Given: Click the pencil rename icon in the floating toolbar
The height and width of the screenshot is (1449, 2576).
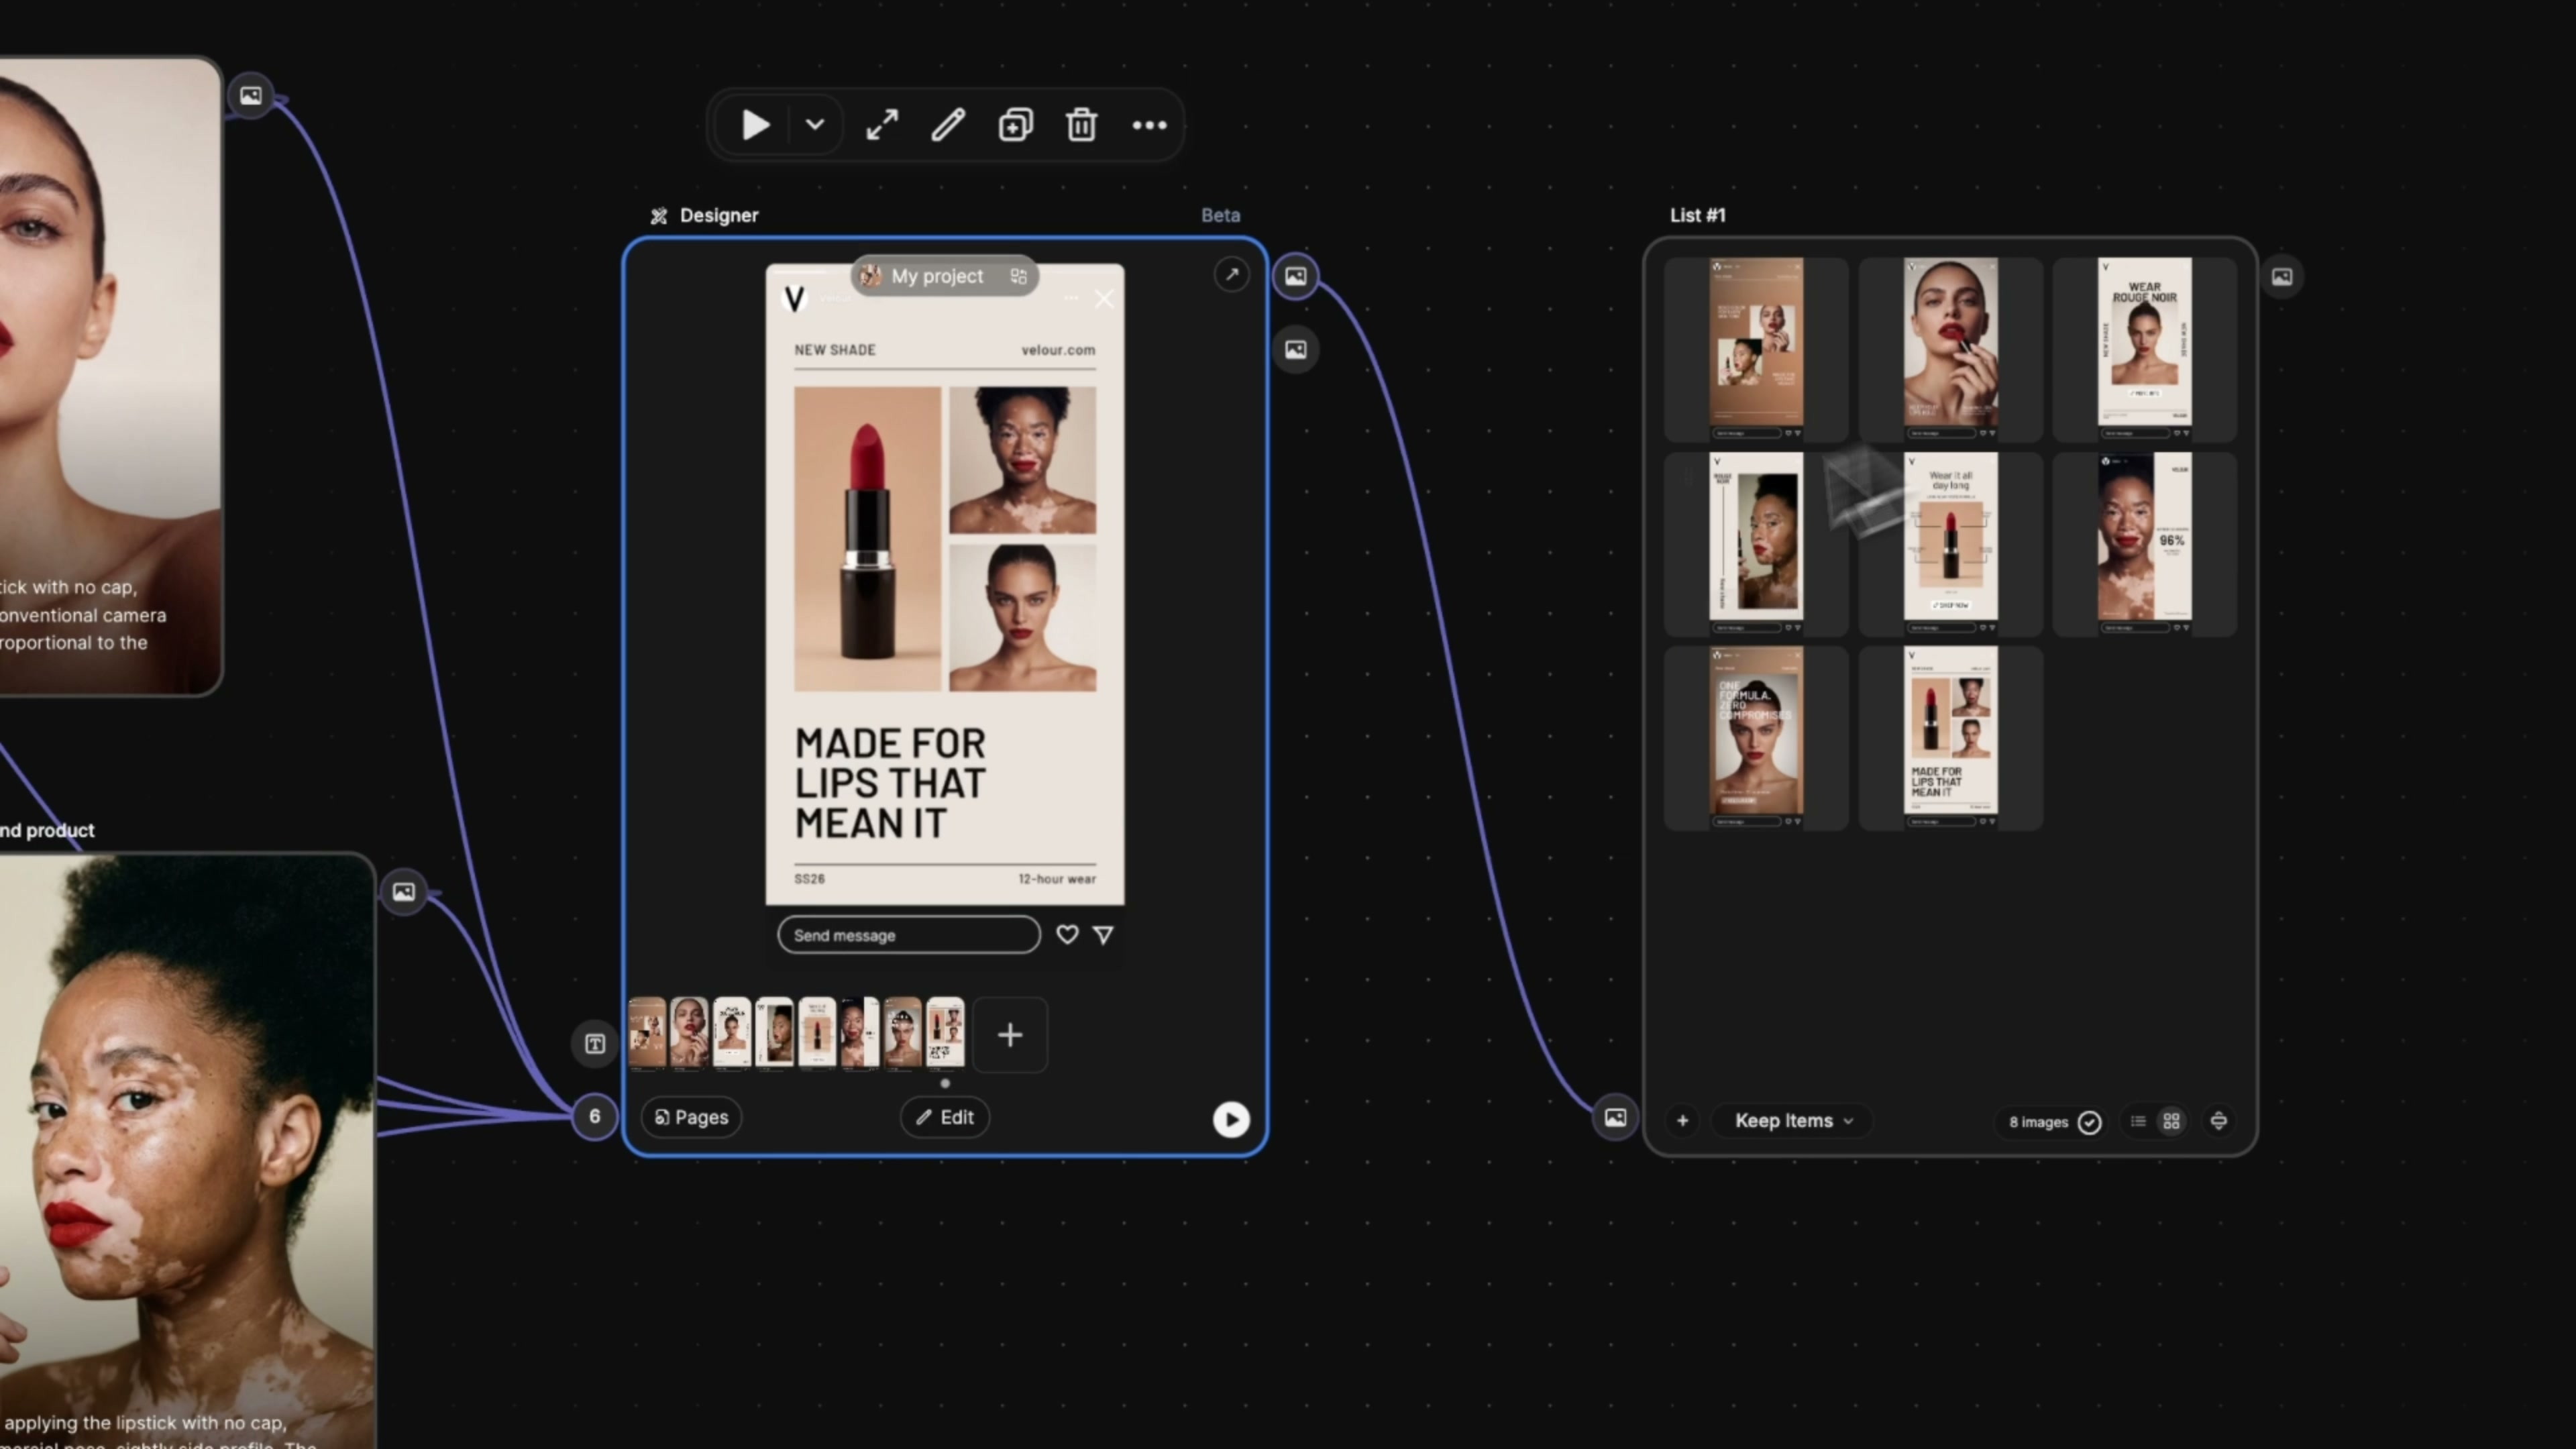Looking at the screenshot, I should coord(948,125).
